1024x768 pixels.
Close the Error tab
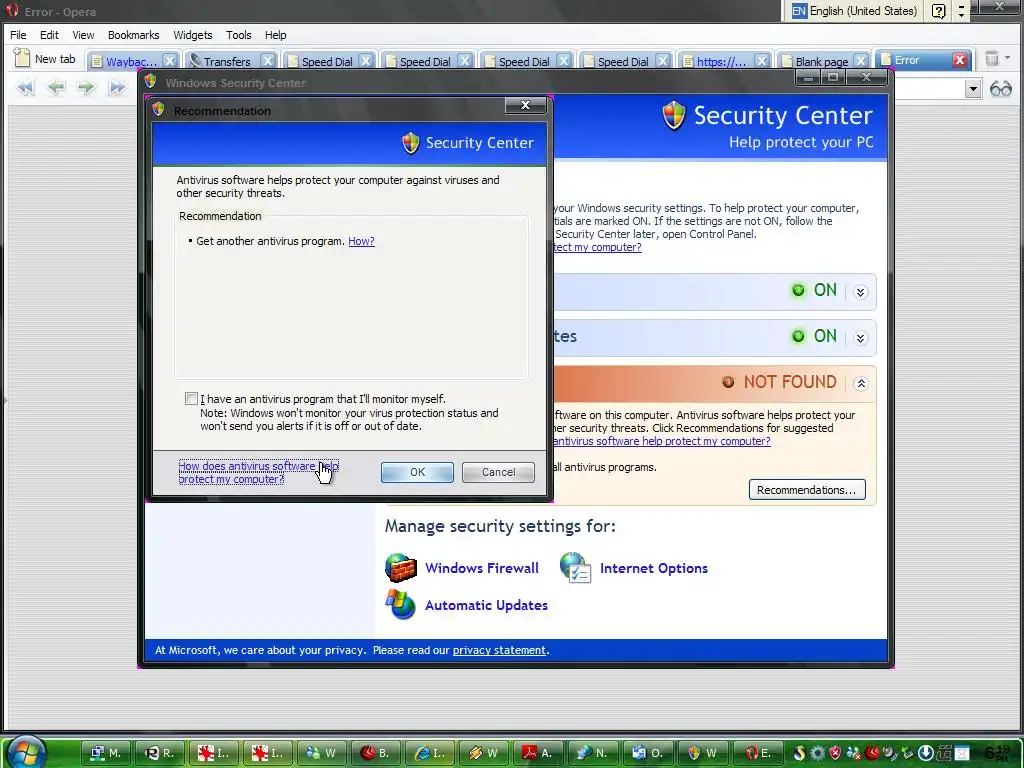959,60
